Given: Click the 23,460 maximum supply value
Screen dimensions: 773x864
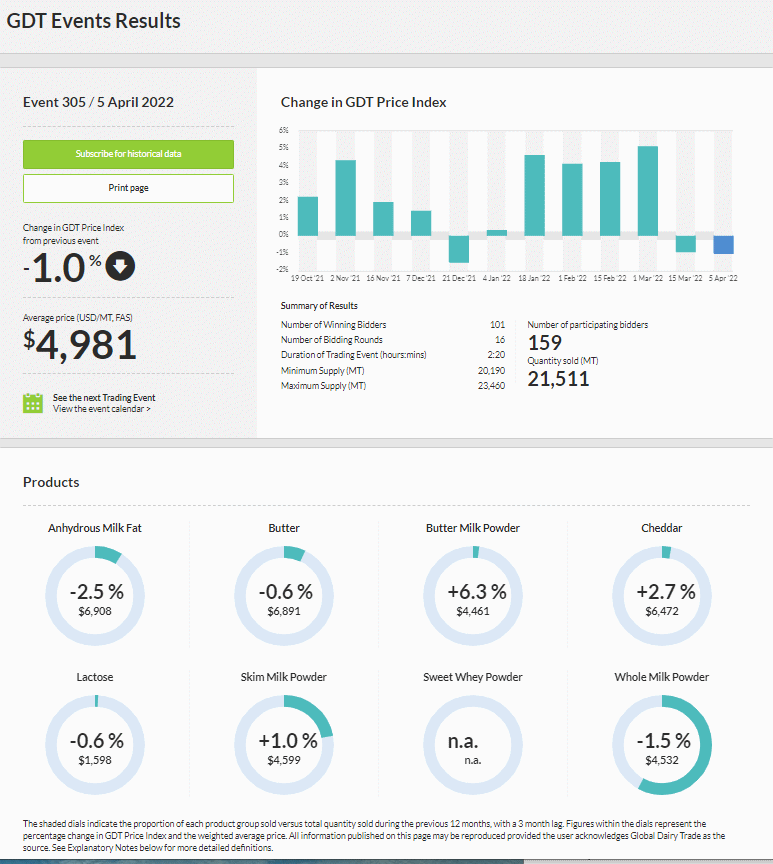Looking at the screenshot, I should [x=491, y=386].
